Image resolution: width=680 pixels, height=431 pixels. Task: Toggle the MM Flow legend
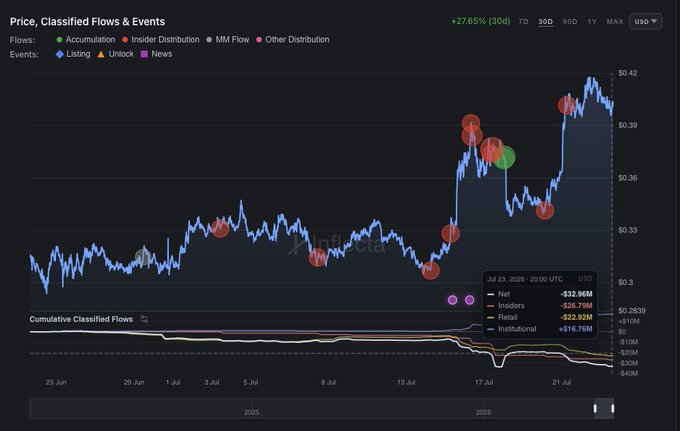tap(228, 39)
